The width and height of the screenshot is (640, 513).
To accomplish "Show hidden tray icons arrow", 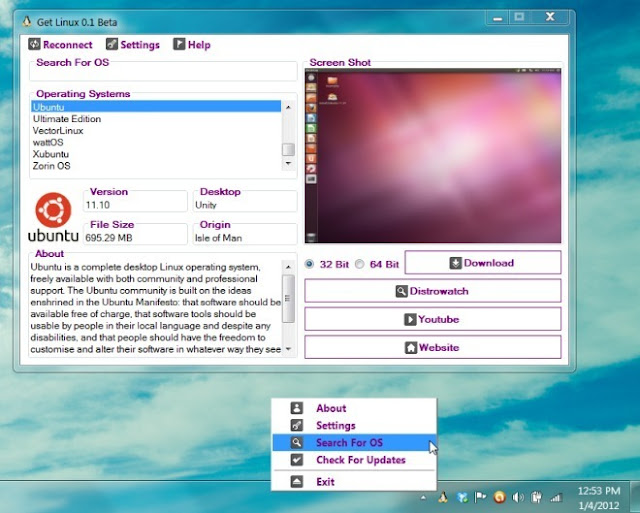I will coord(423,497).
